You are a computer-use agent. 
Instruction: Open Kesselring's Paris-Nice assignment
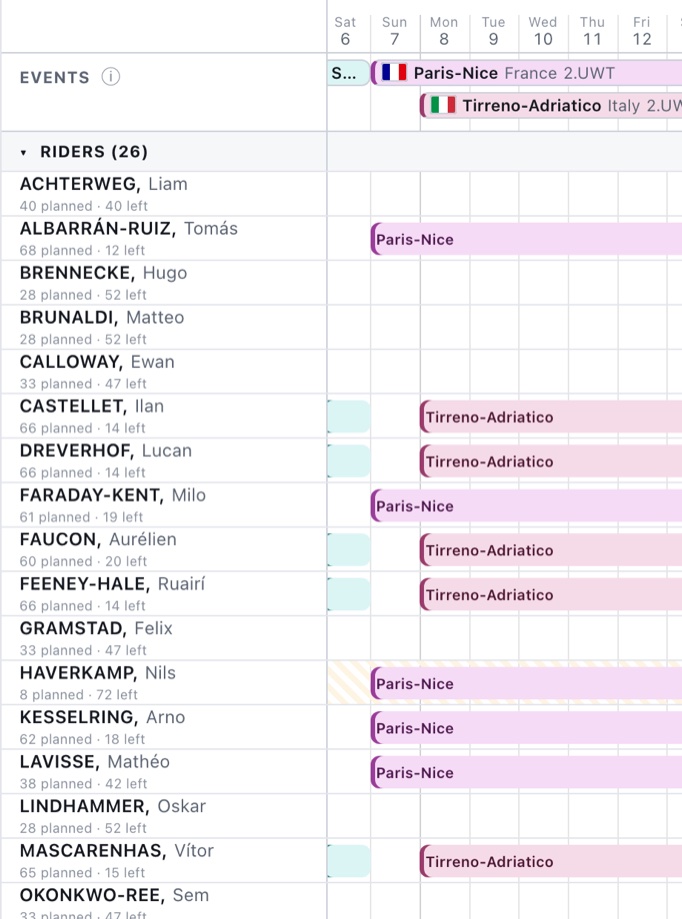coord(527,728)
